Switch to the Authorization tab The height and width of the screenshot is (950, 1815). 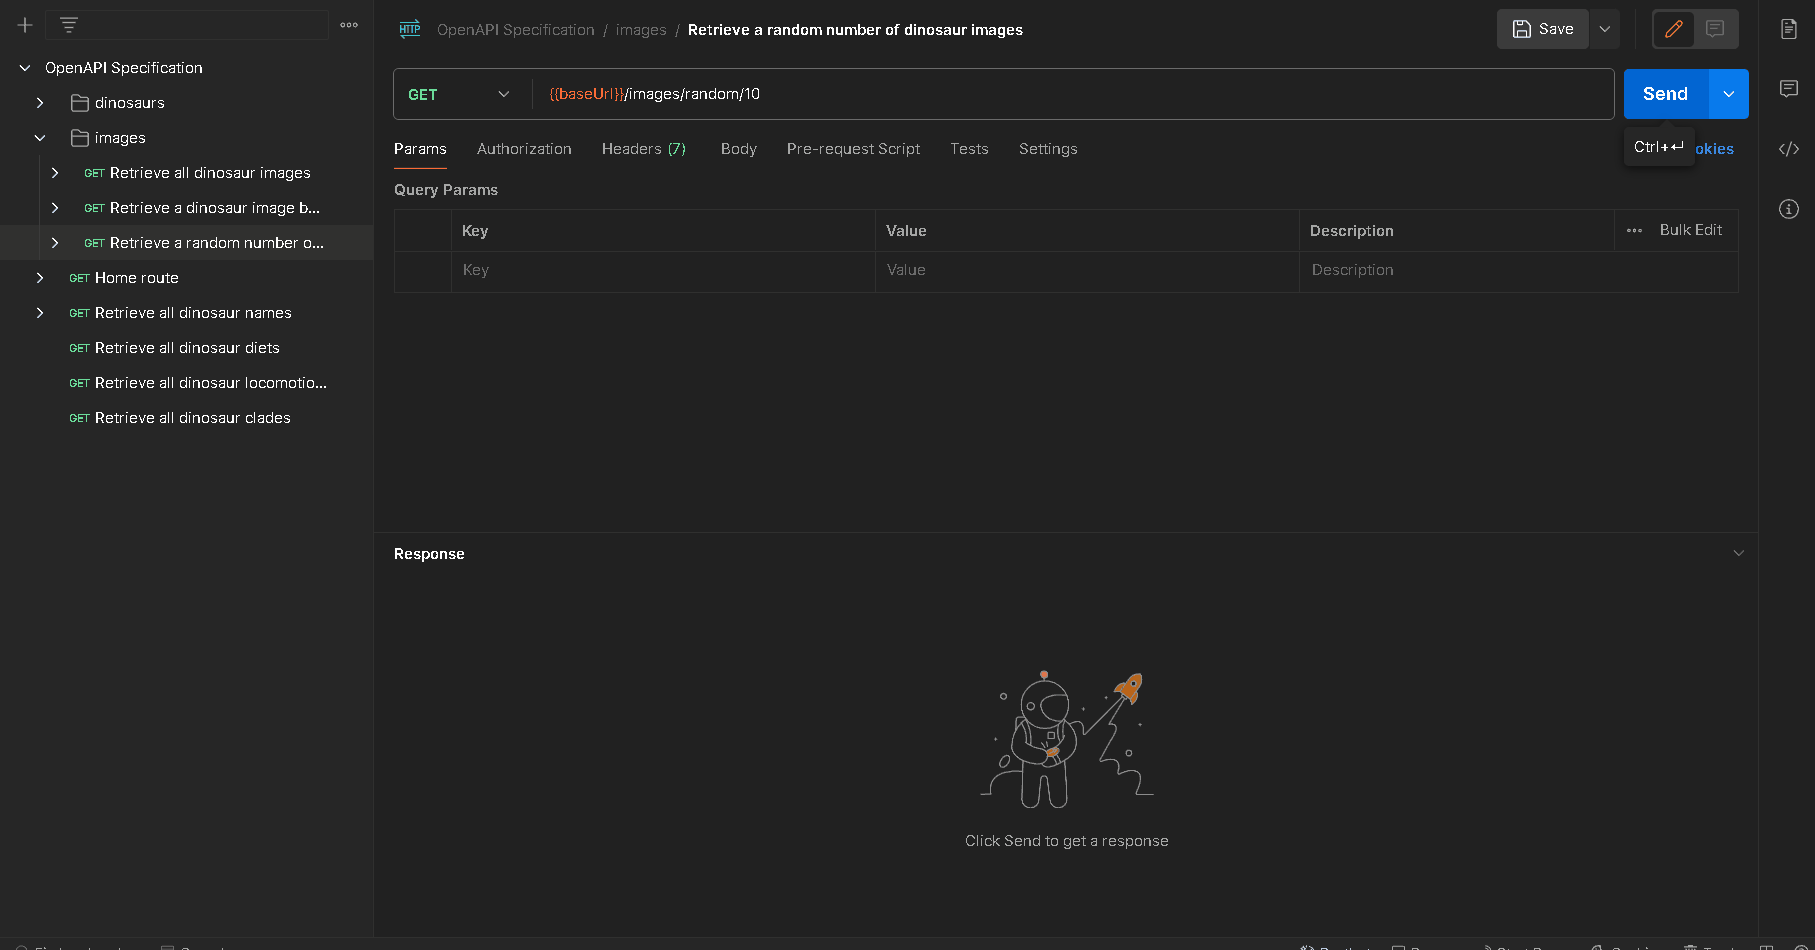coord(524,149)
